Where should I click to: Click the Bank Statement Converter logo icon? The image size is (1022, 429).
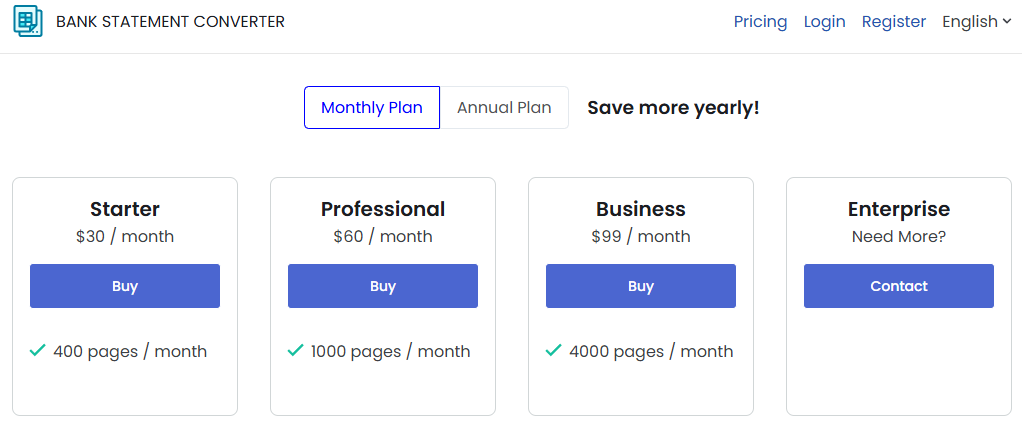click(x=28, y=21)
